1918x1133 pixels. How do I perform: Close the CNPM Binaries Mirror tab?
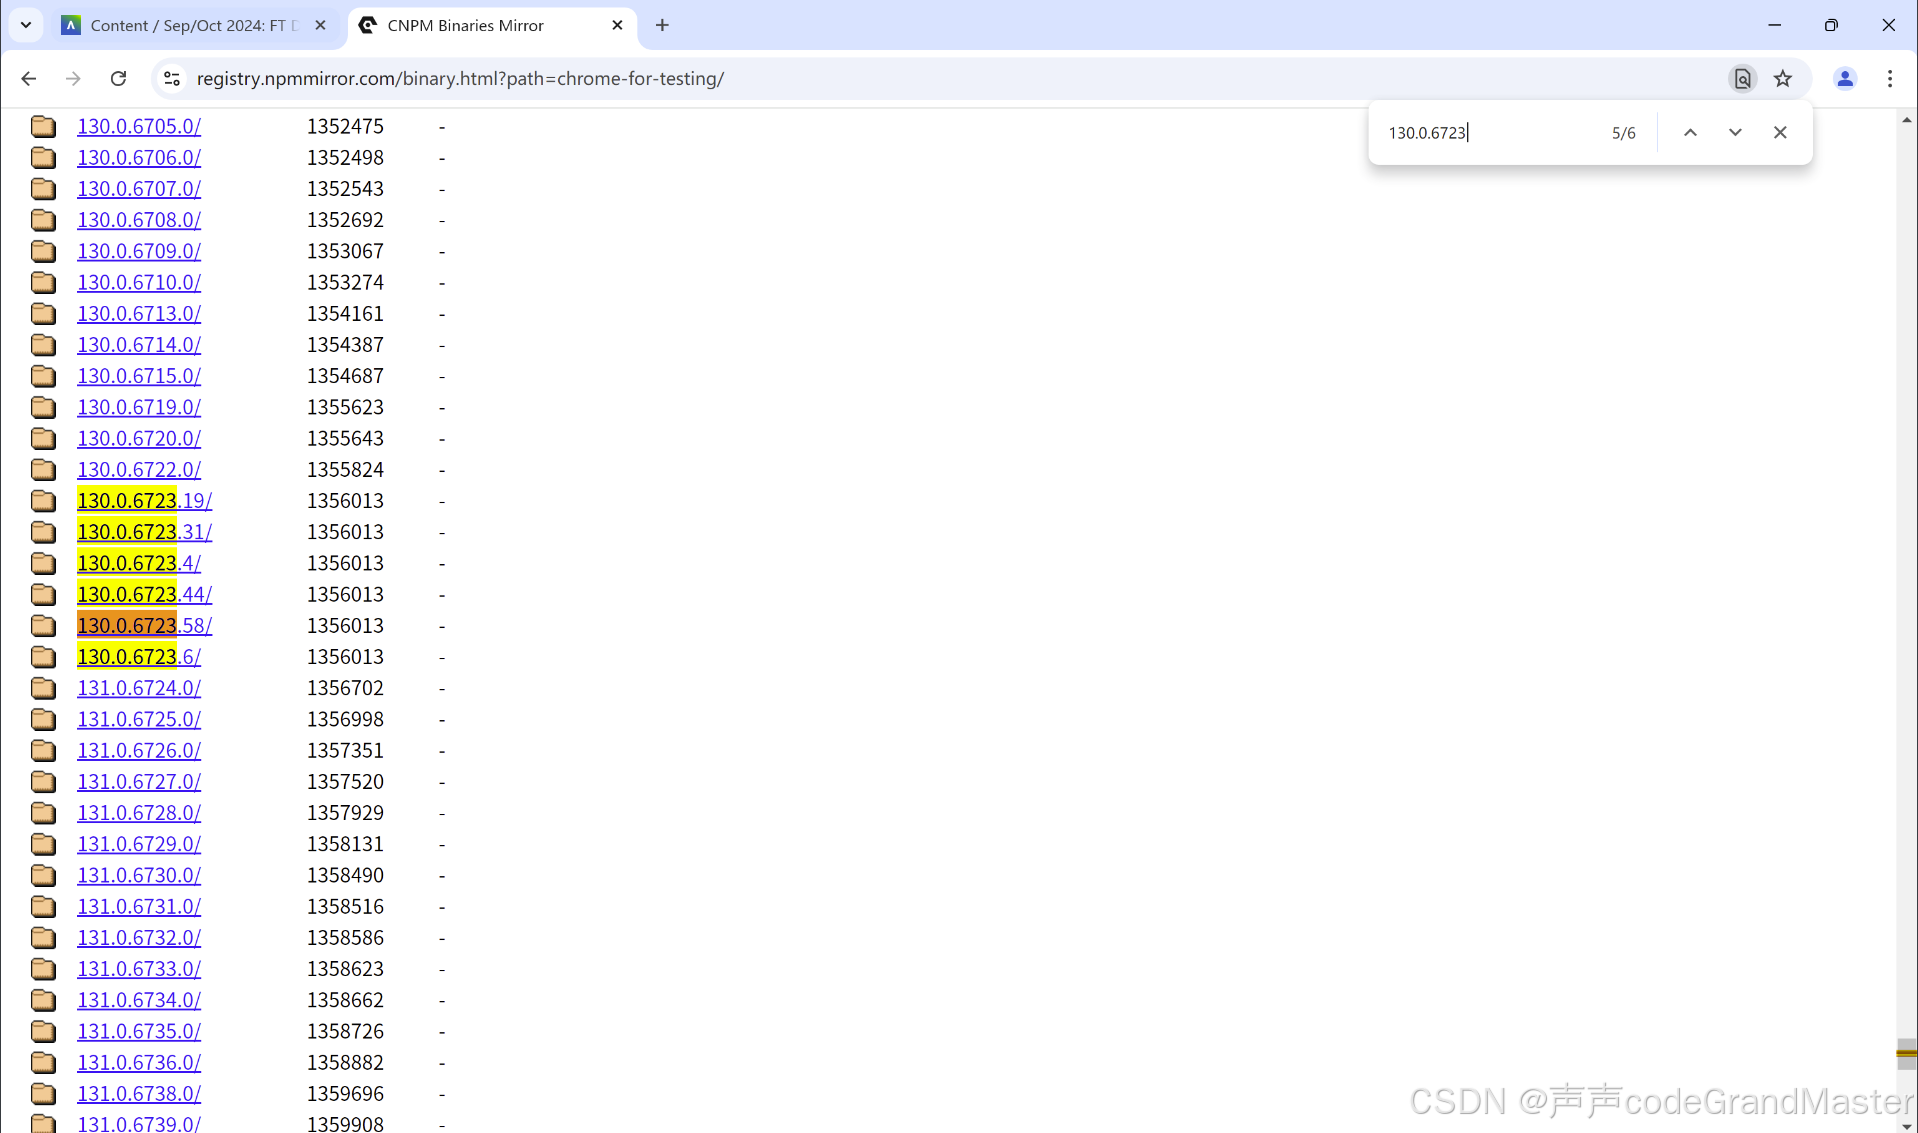click(617, 25)
